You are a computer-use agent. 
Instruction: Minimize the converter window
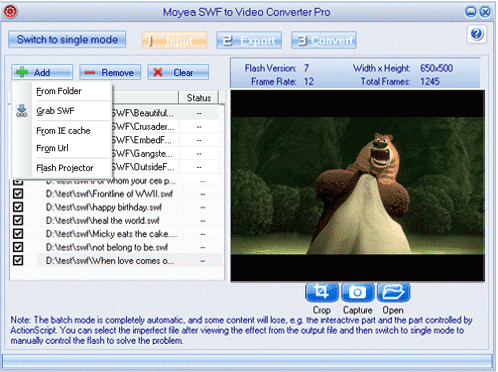pos(471,12)
